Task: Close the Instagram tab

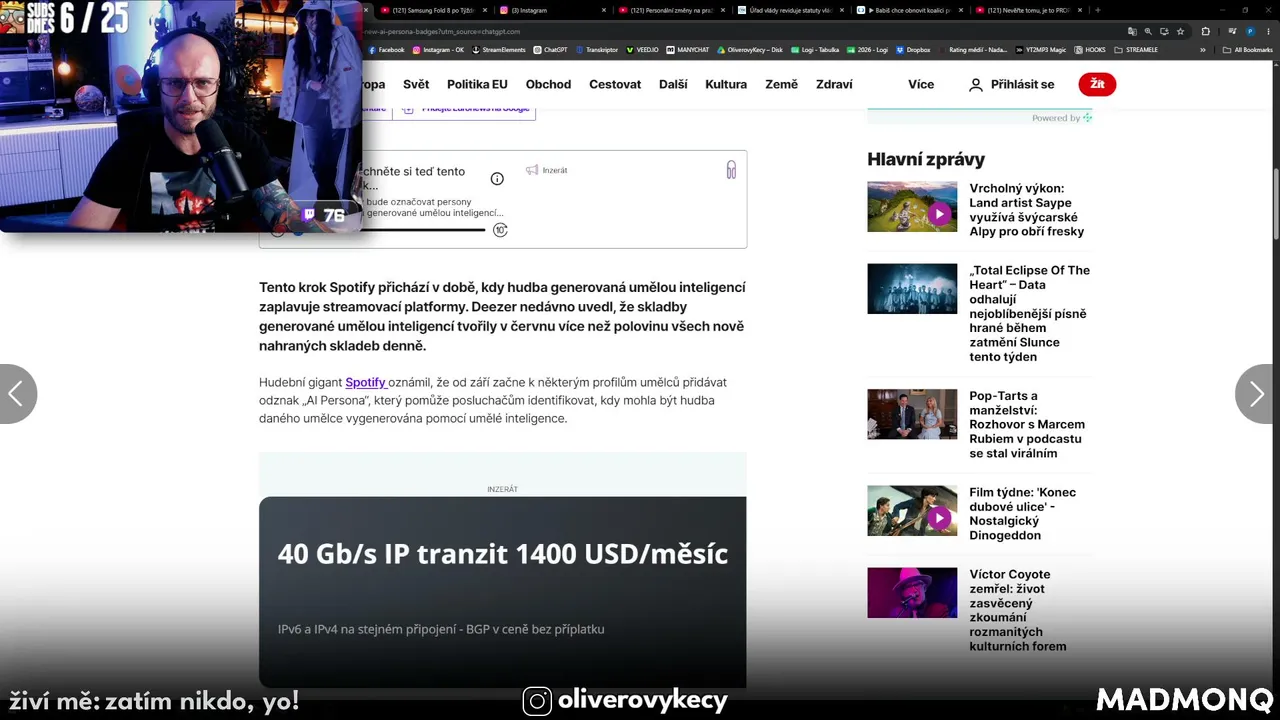Action: [603, 10]
